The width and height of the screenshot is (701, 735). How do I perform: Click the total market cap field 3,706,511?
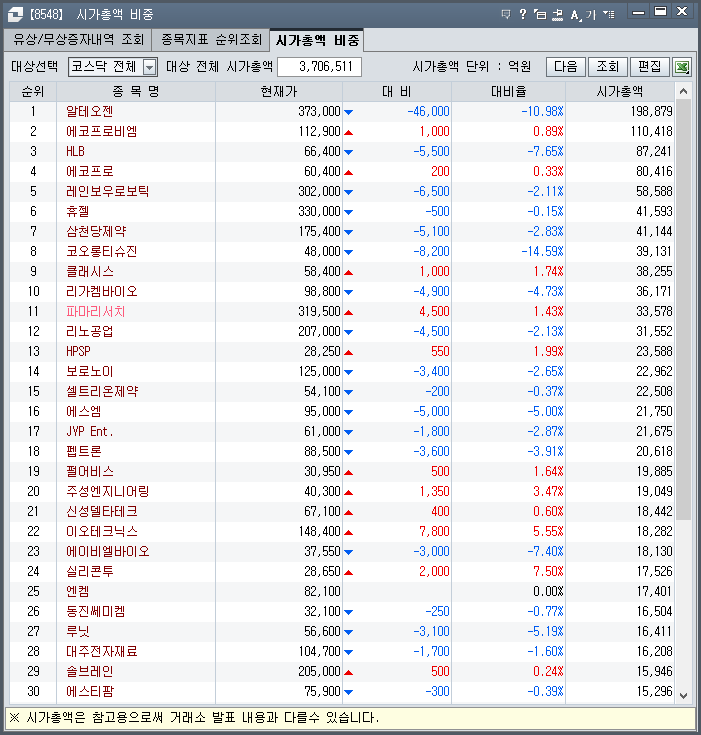tap(319, 67)
